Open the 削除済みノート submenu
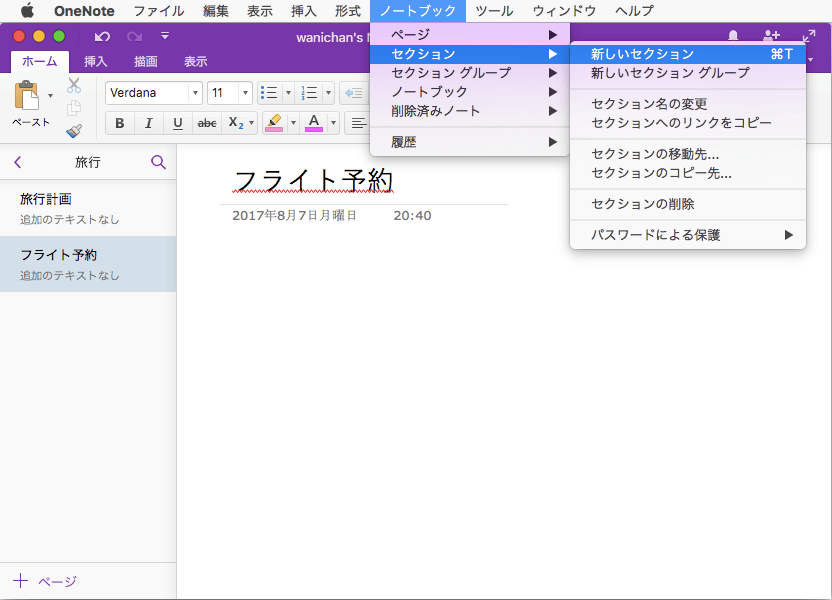 tap(470, 111)
